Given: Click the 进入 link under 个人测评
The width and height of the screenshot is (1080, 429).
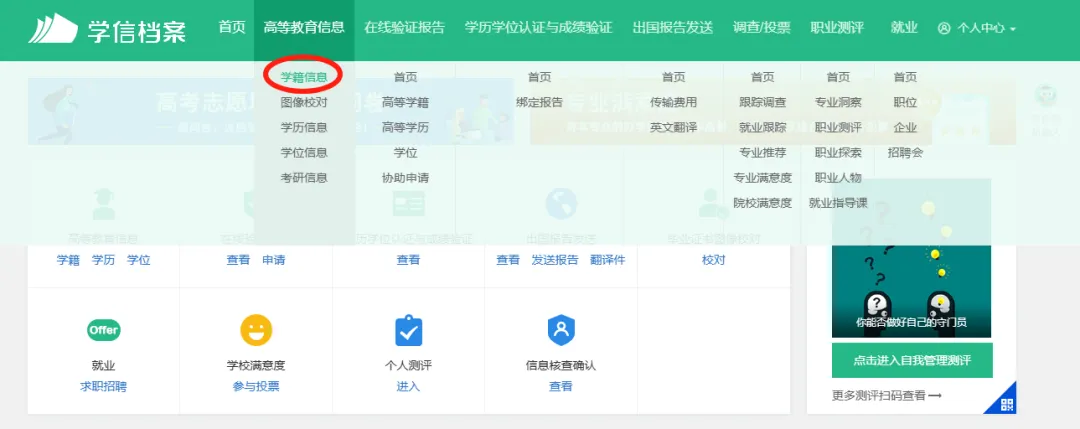Looking at the screenshot, I should [408, 386].
